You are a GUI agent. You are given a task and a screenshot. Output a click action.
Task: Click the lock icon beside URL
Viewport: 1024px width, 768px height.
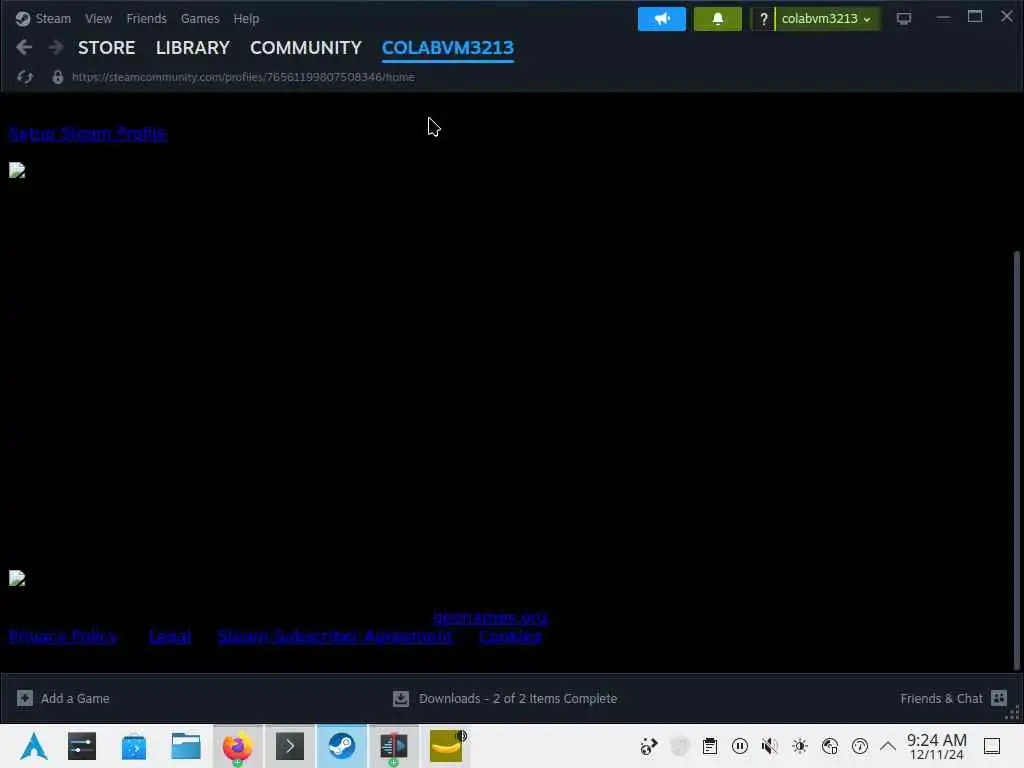coord(57,77)
